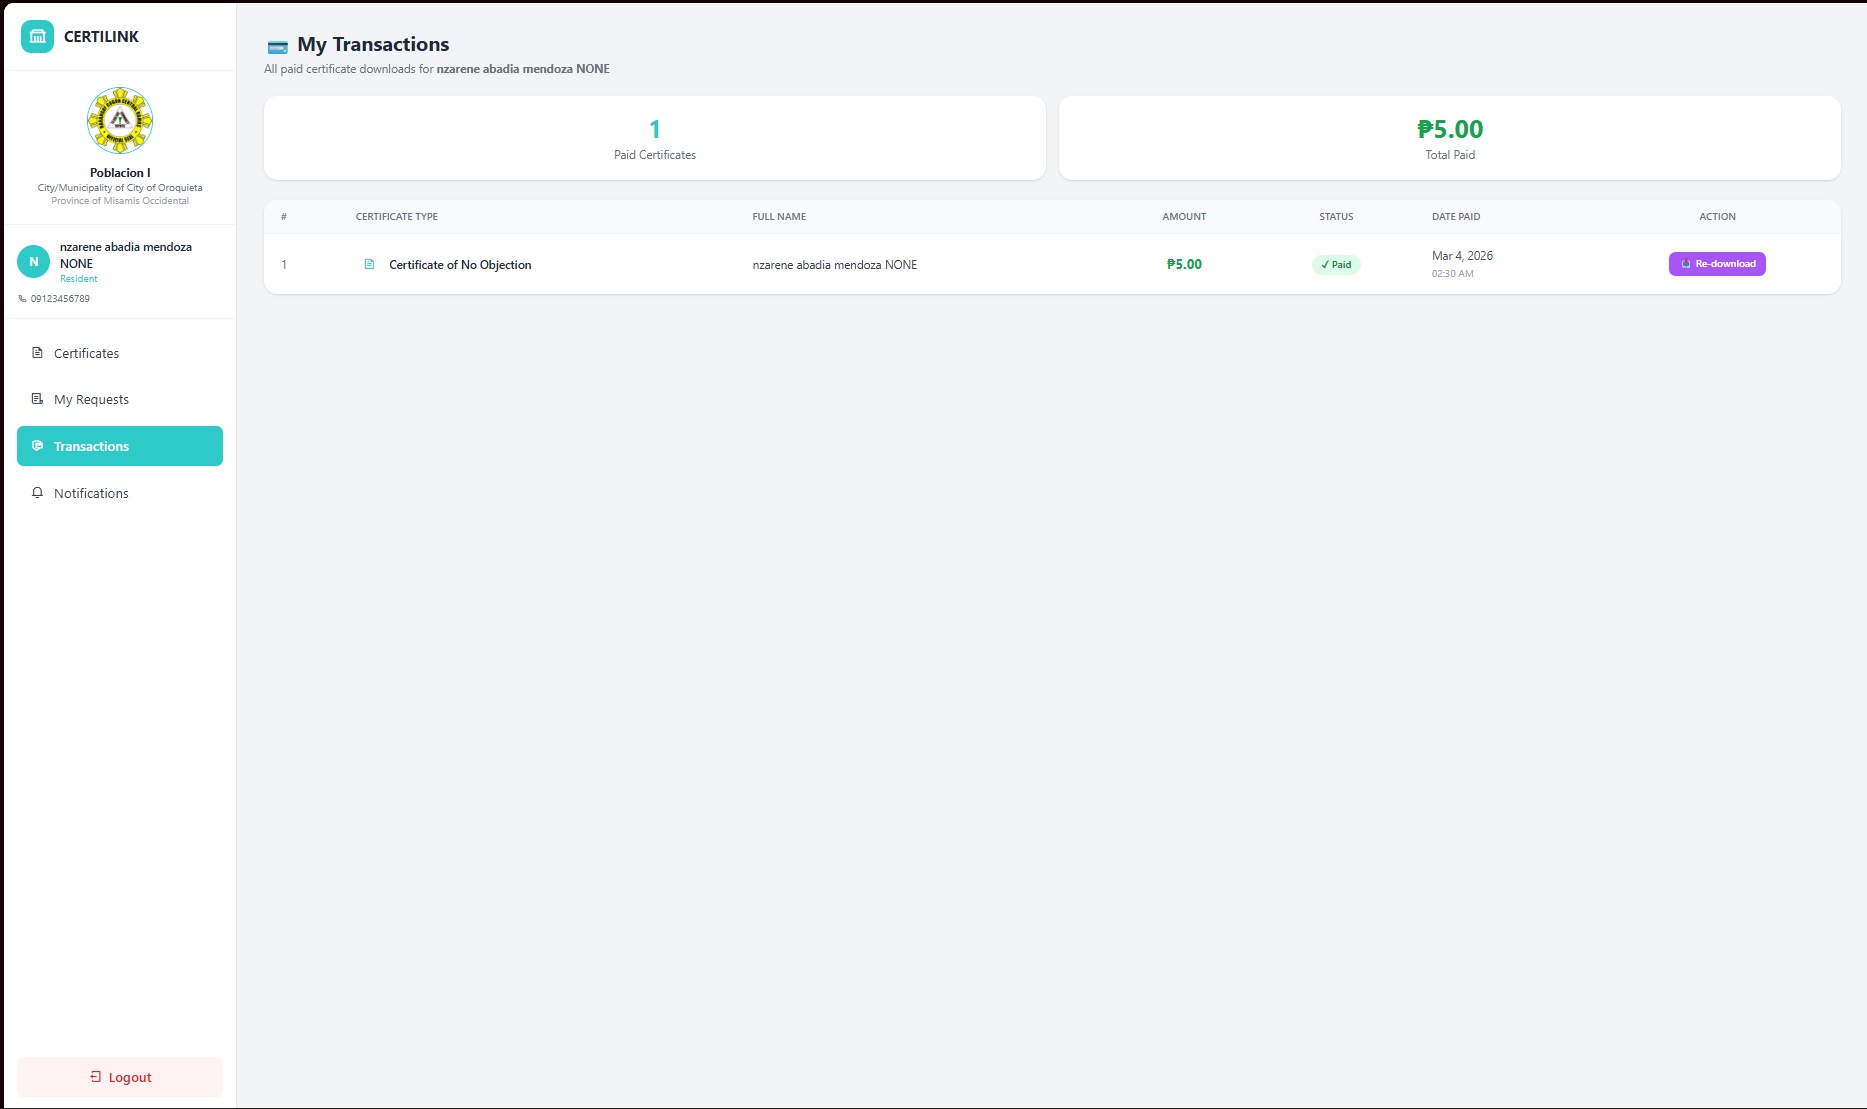The height and width of the screenshot is (1109, 1867).
Task: Select the Paid Certificates summary card
Action: (654, 138)
